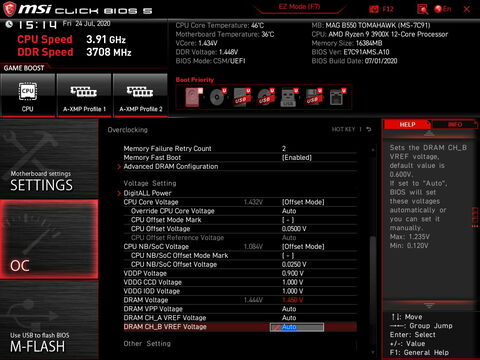Select the DRAM Voltage row label

coord(146,300)
